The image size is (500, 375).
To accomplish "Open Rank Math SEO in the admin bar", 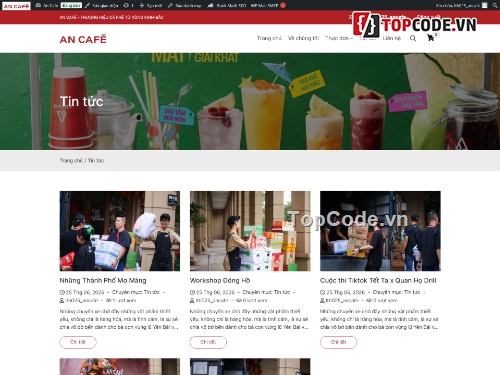I will click(x=227, y=5).
